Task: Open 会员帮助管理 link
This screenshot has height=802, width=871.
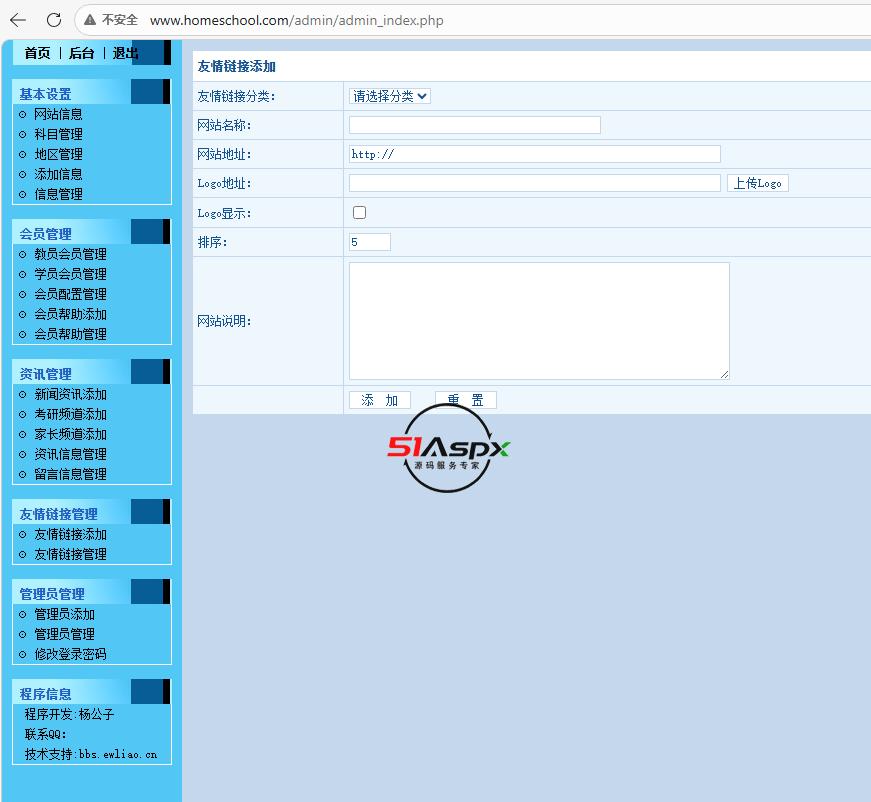Action: (71, 334)
